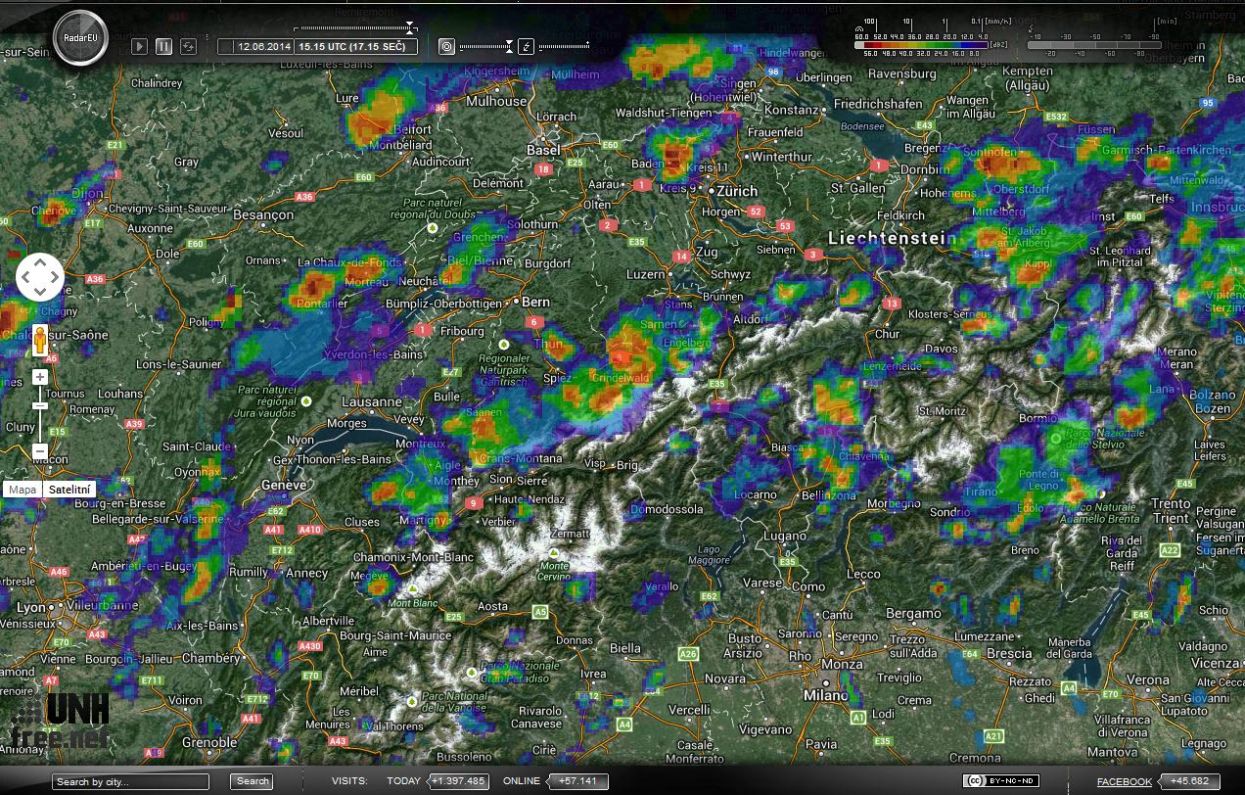
Task: Click the Davos label
Action: (940, 348)
